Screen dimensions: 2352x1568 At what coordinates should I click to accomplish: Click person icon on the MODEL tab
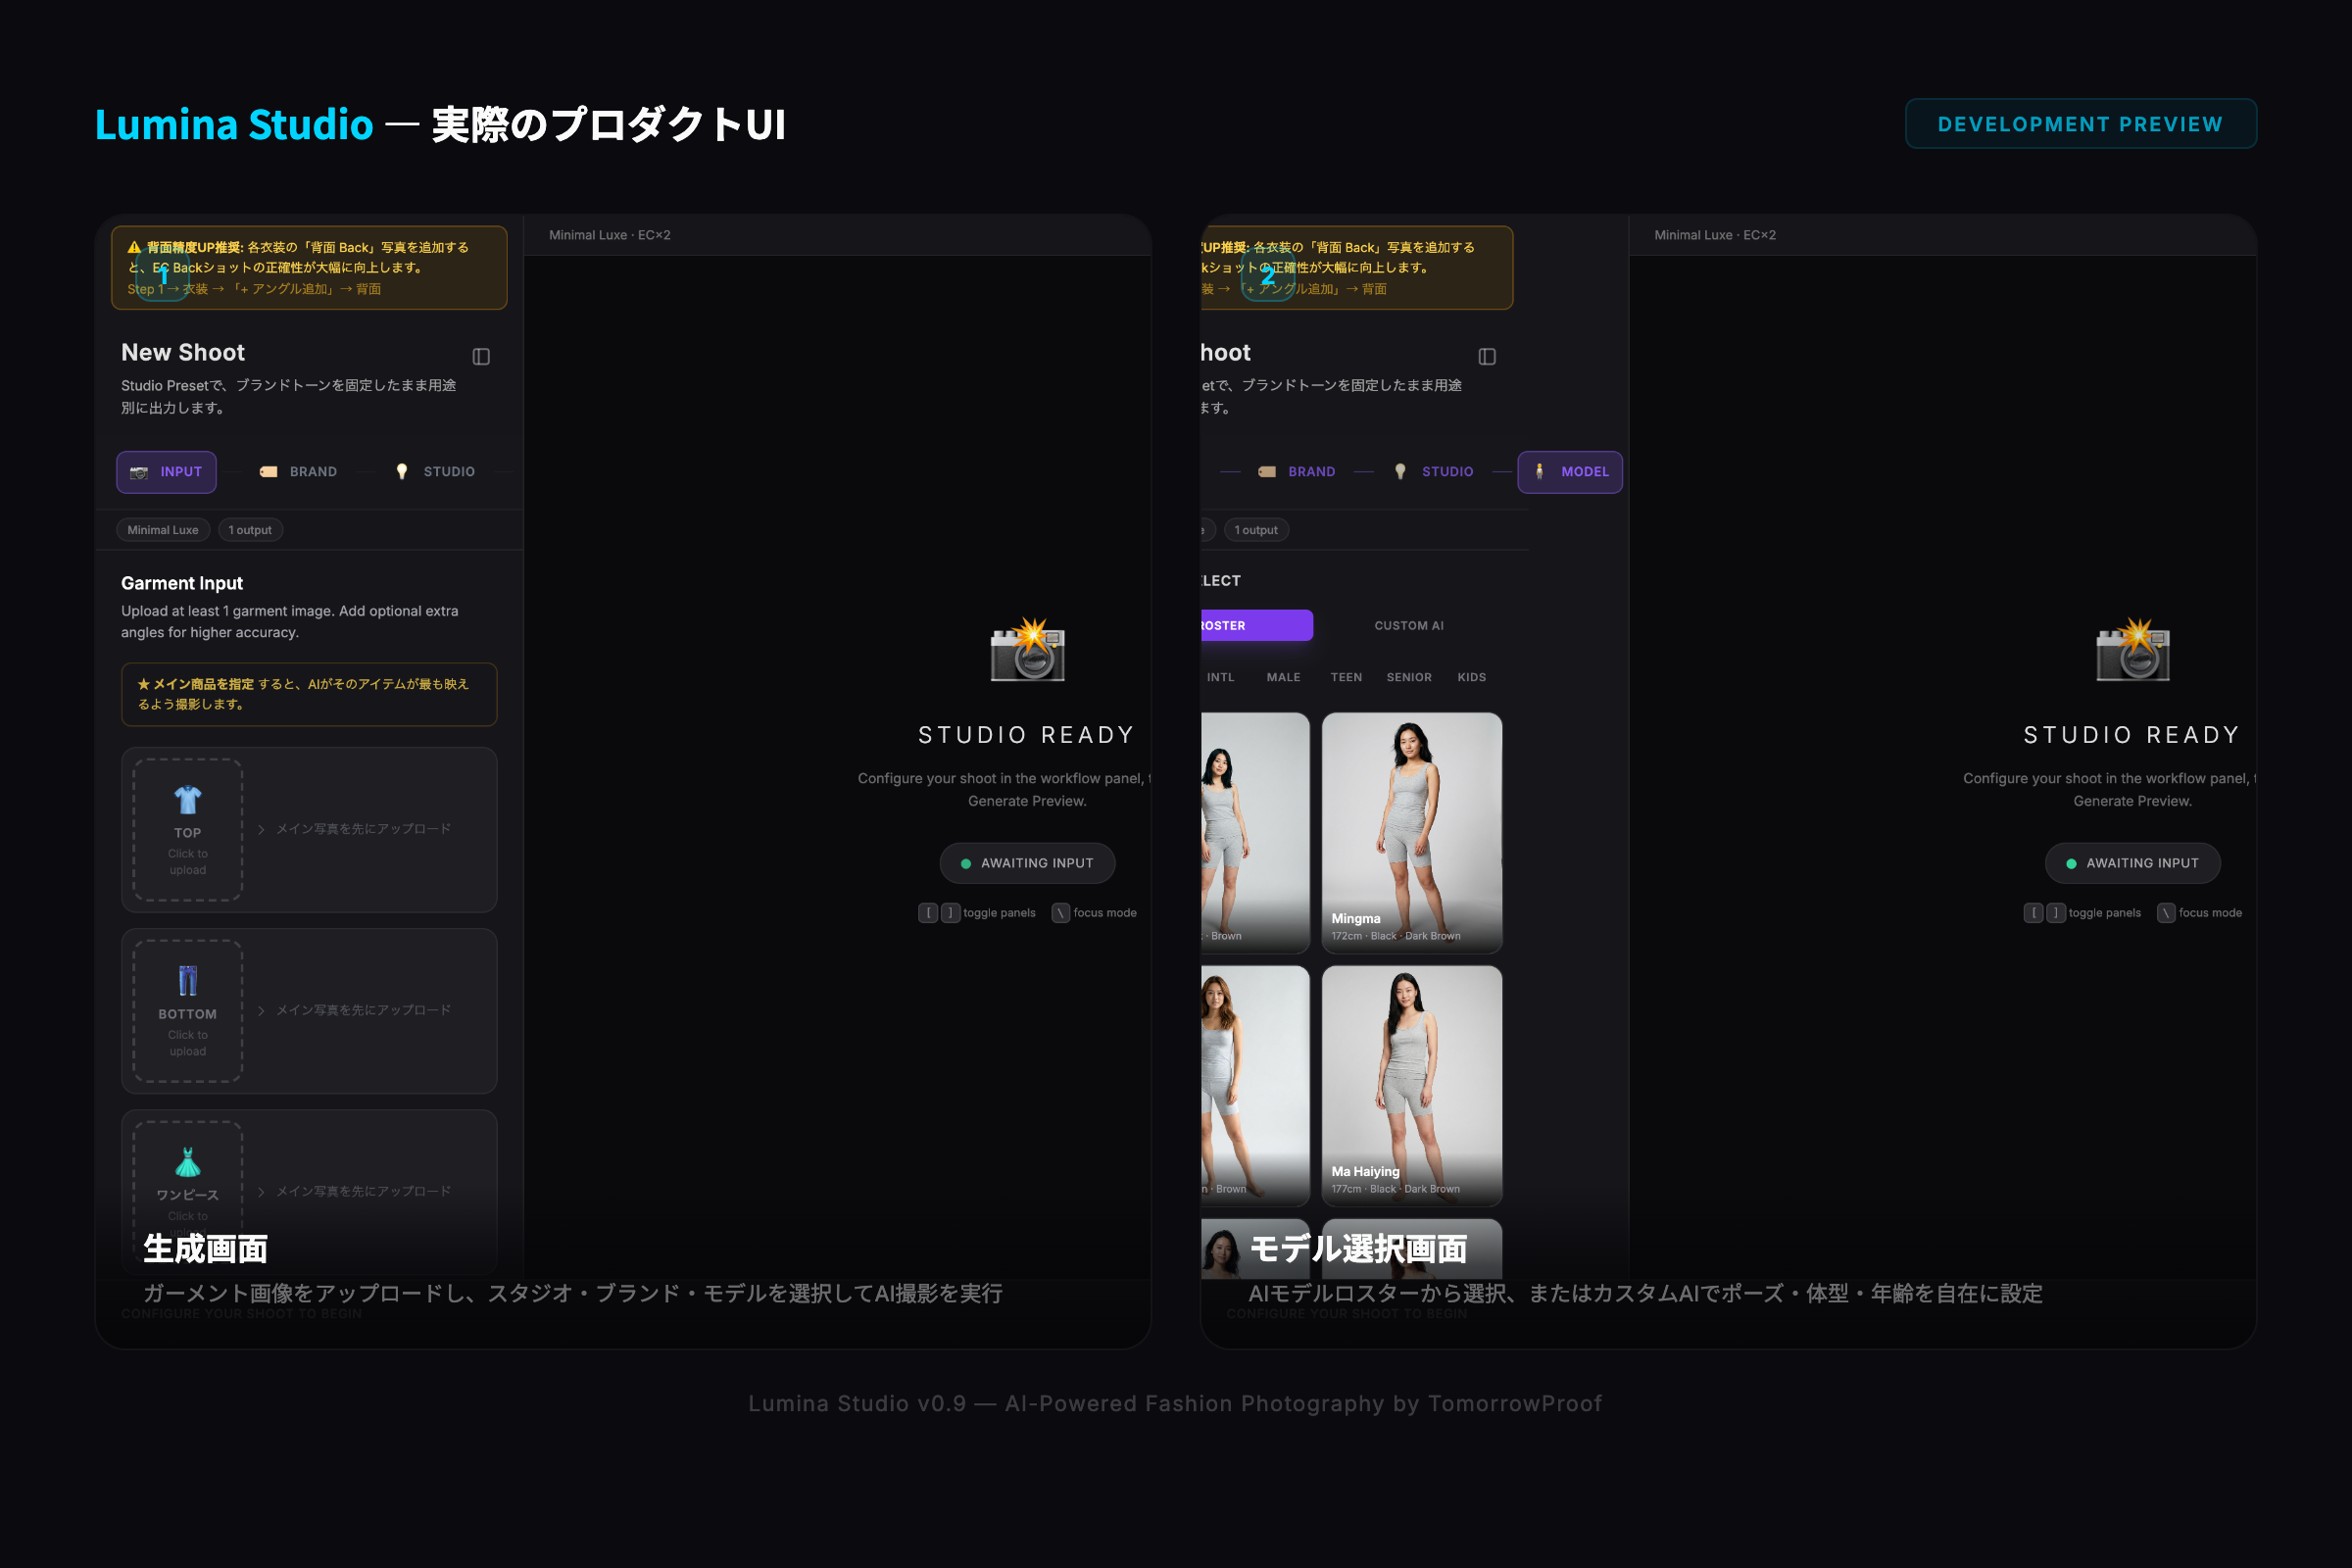(1539, 472)
